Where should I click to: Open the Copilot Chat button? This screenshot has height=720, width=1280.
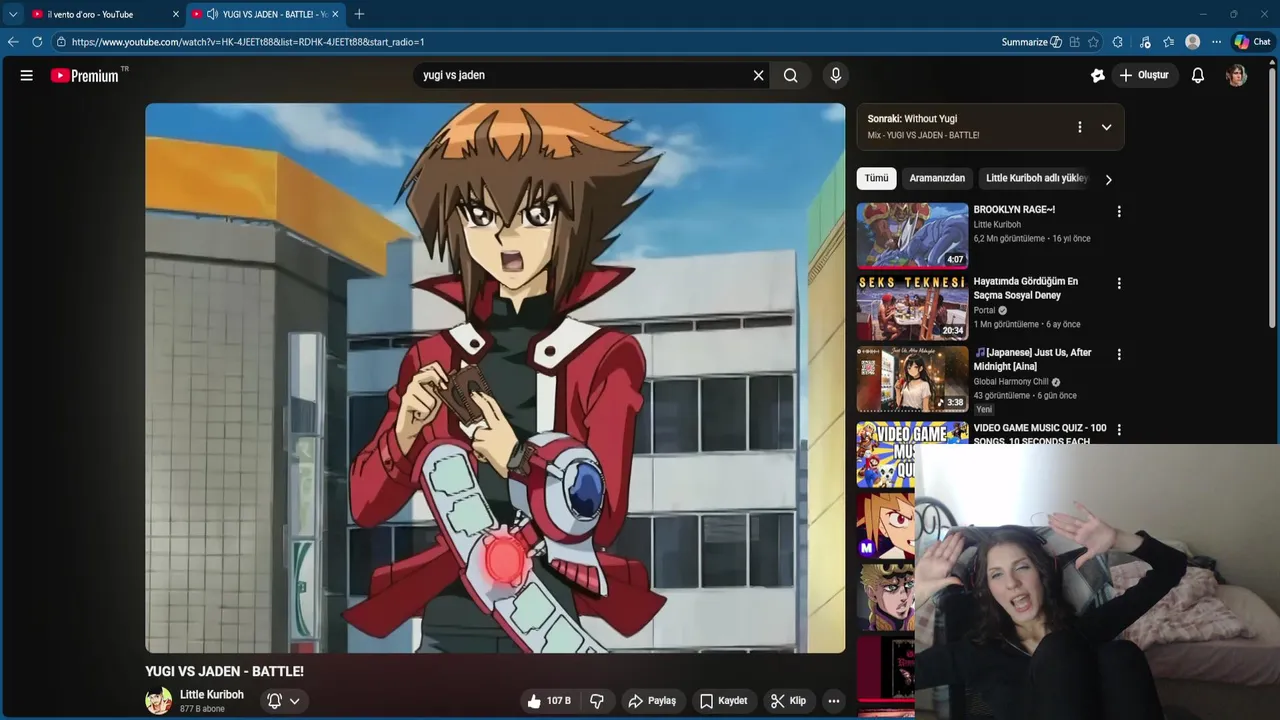pyautogui.click(x=1252, y=42)
